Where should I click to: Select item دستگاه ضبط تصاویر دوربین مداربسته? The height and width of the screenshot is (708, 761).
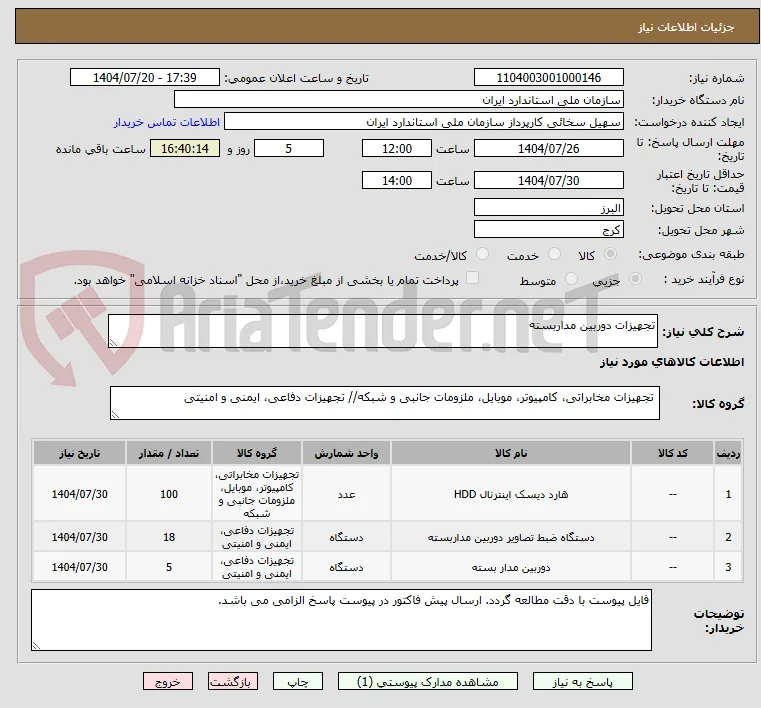click(511, 537)
